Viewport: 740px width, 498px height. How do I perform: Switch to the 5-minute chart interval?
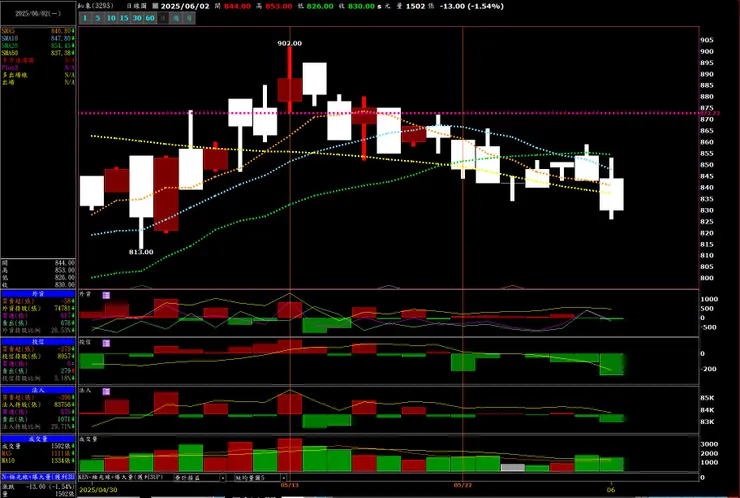[98, 18]
